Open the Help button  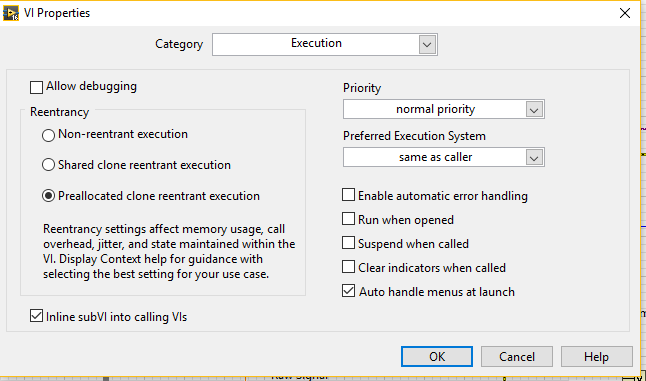597,356
